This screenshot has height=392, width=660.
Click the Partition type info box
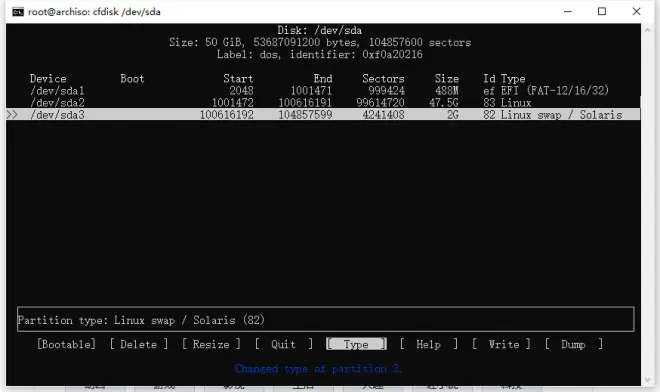coord(325,320)
